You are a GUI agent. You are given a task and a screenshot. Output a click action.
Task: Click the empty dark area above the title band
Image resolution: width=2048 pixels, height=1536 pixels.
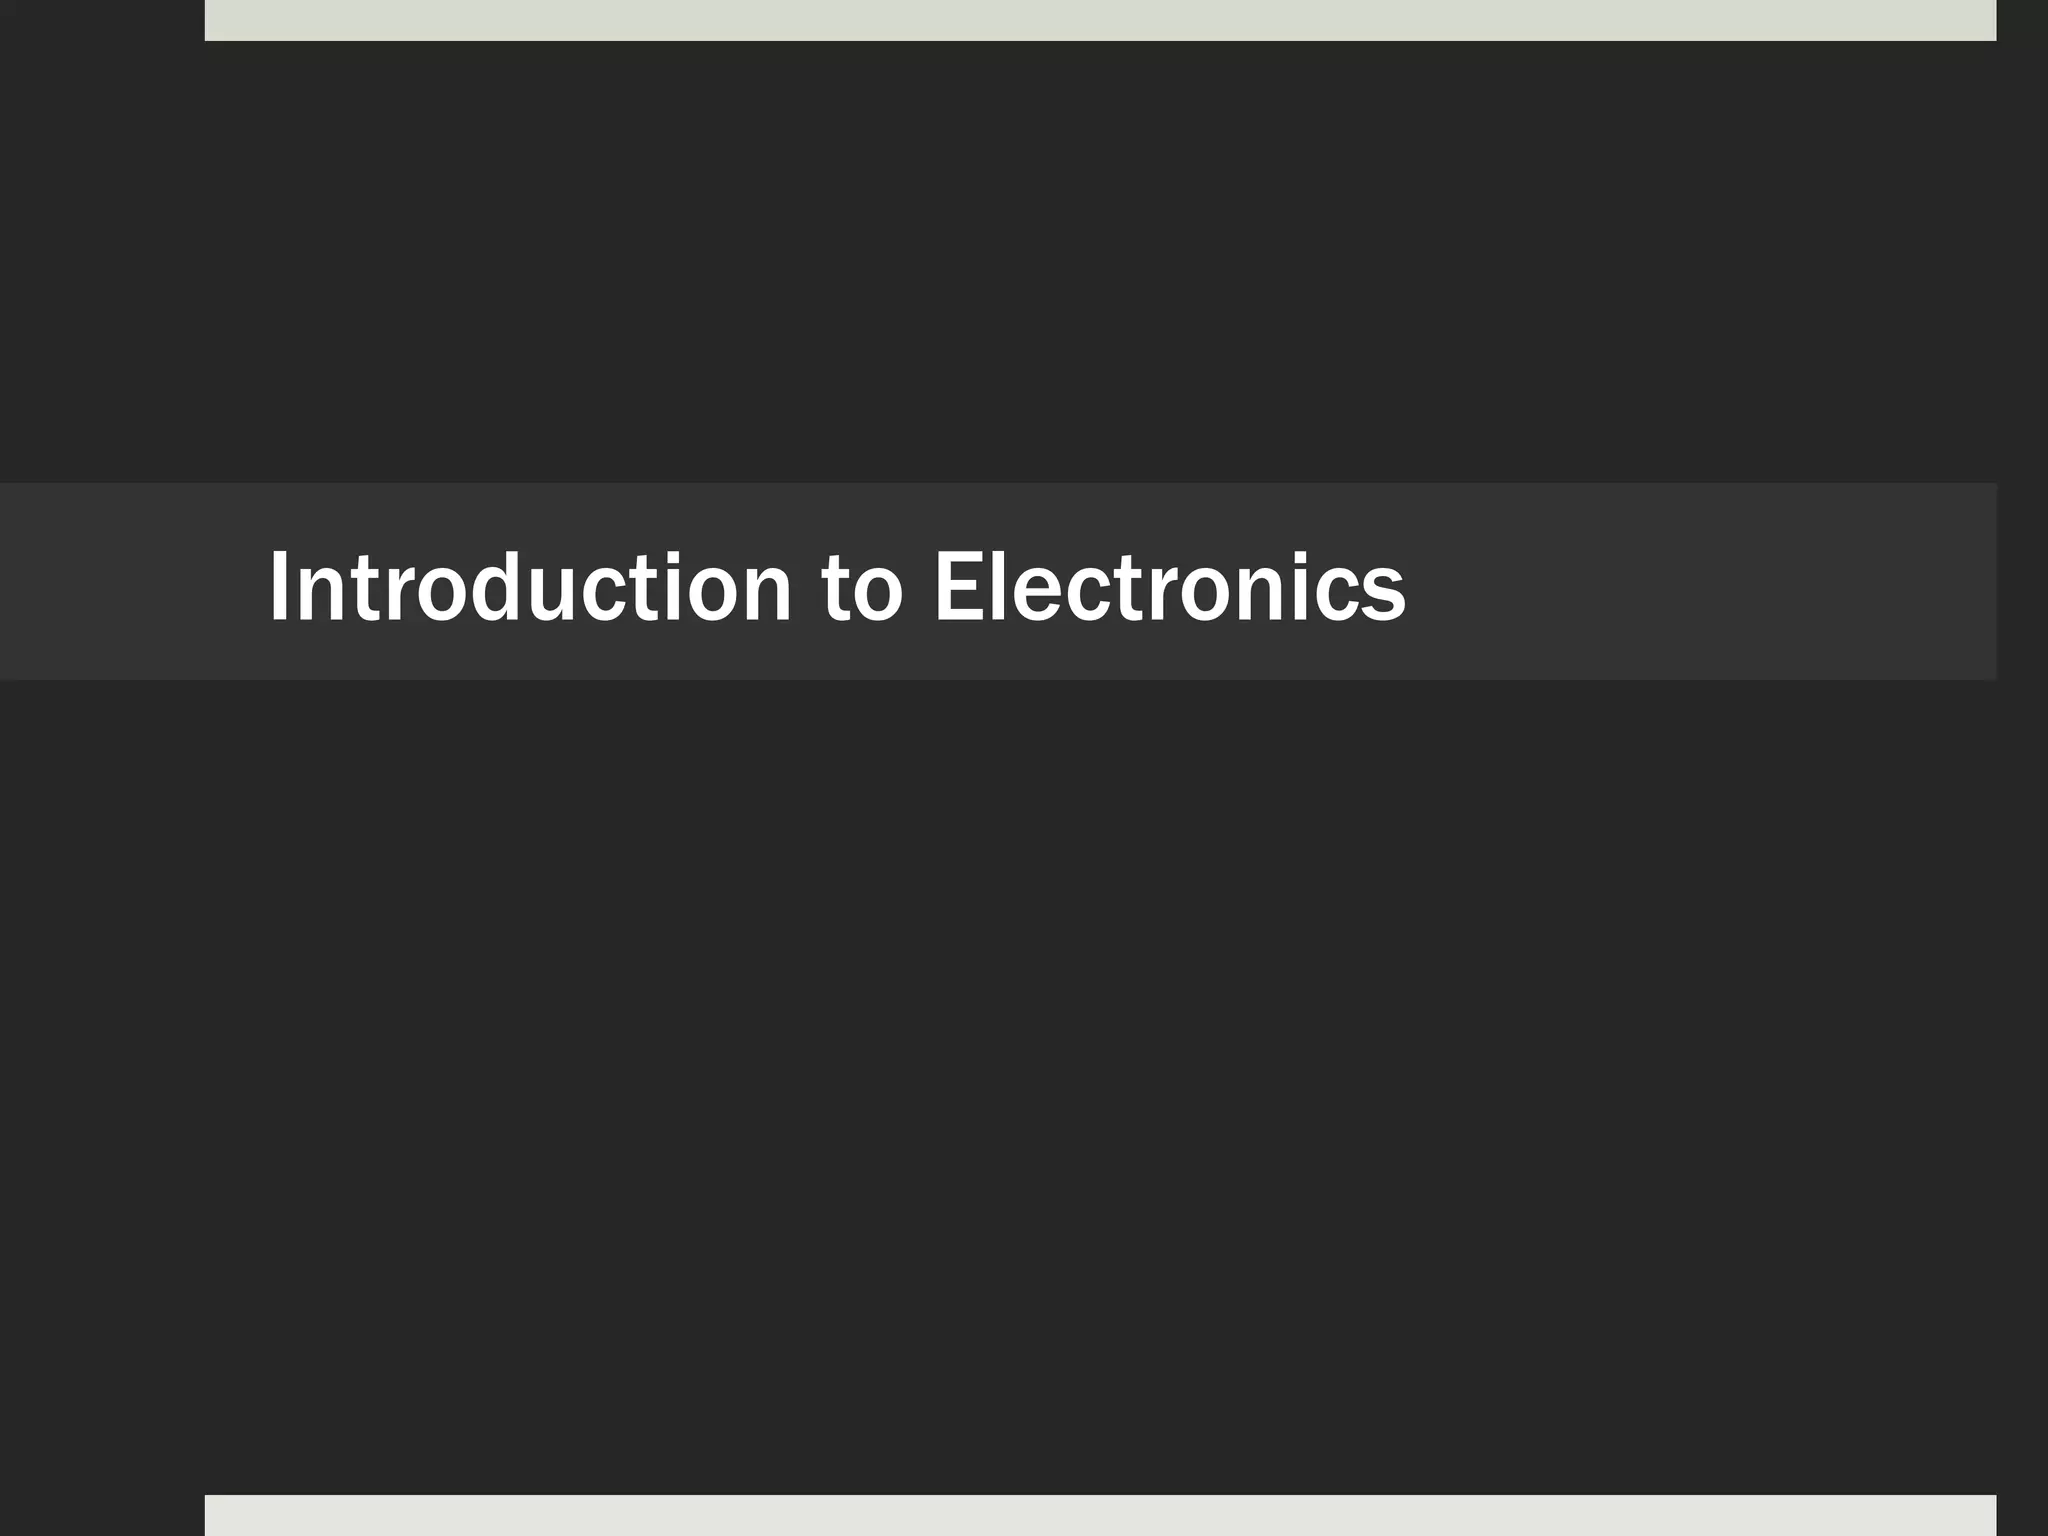(1000, 260)
